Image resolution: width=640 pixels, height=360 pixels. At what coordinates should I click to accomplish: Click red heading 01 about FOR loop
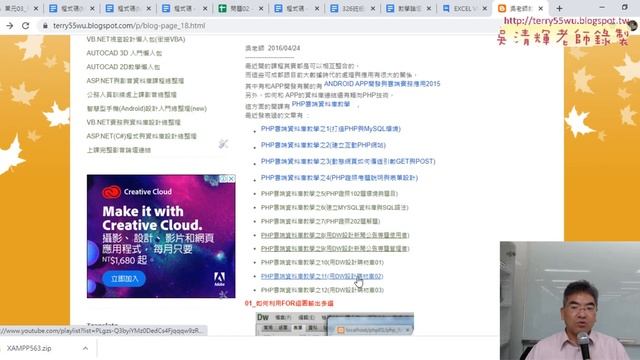(289, 303)
